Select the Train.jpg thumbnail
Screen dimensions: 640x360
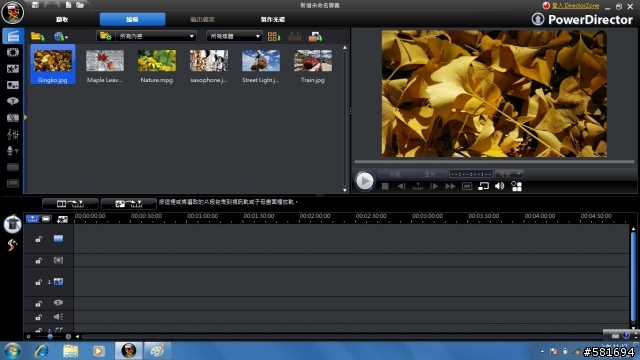pos(313,65)
